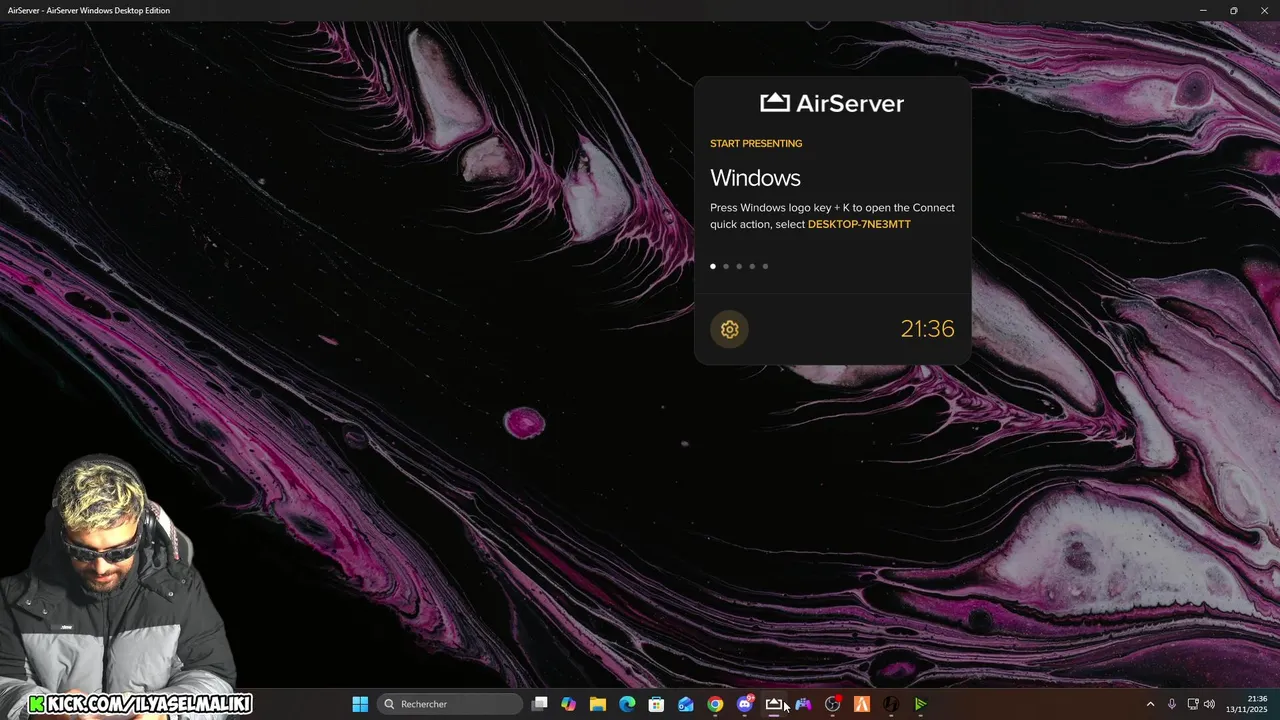Open Discord with its notification badge

coord(744,704)
